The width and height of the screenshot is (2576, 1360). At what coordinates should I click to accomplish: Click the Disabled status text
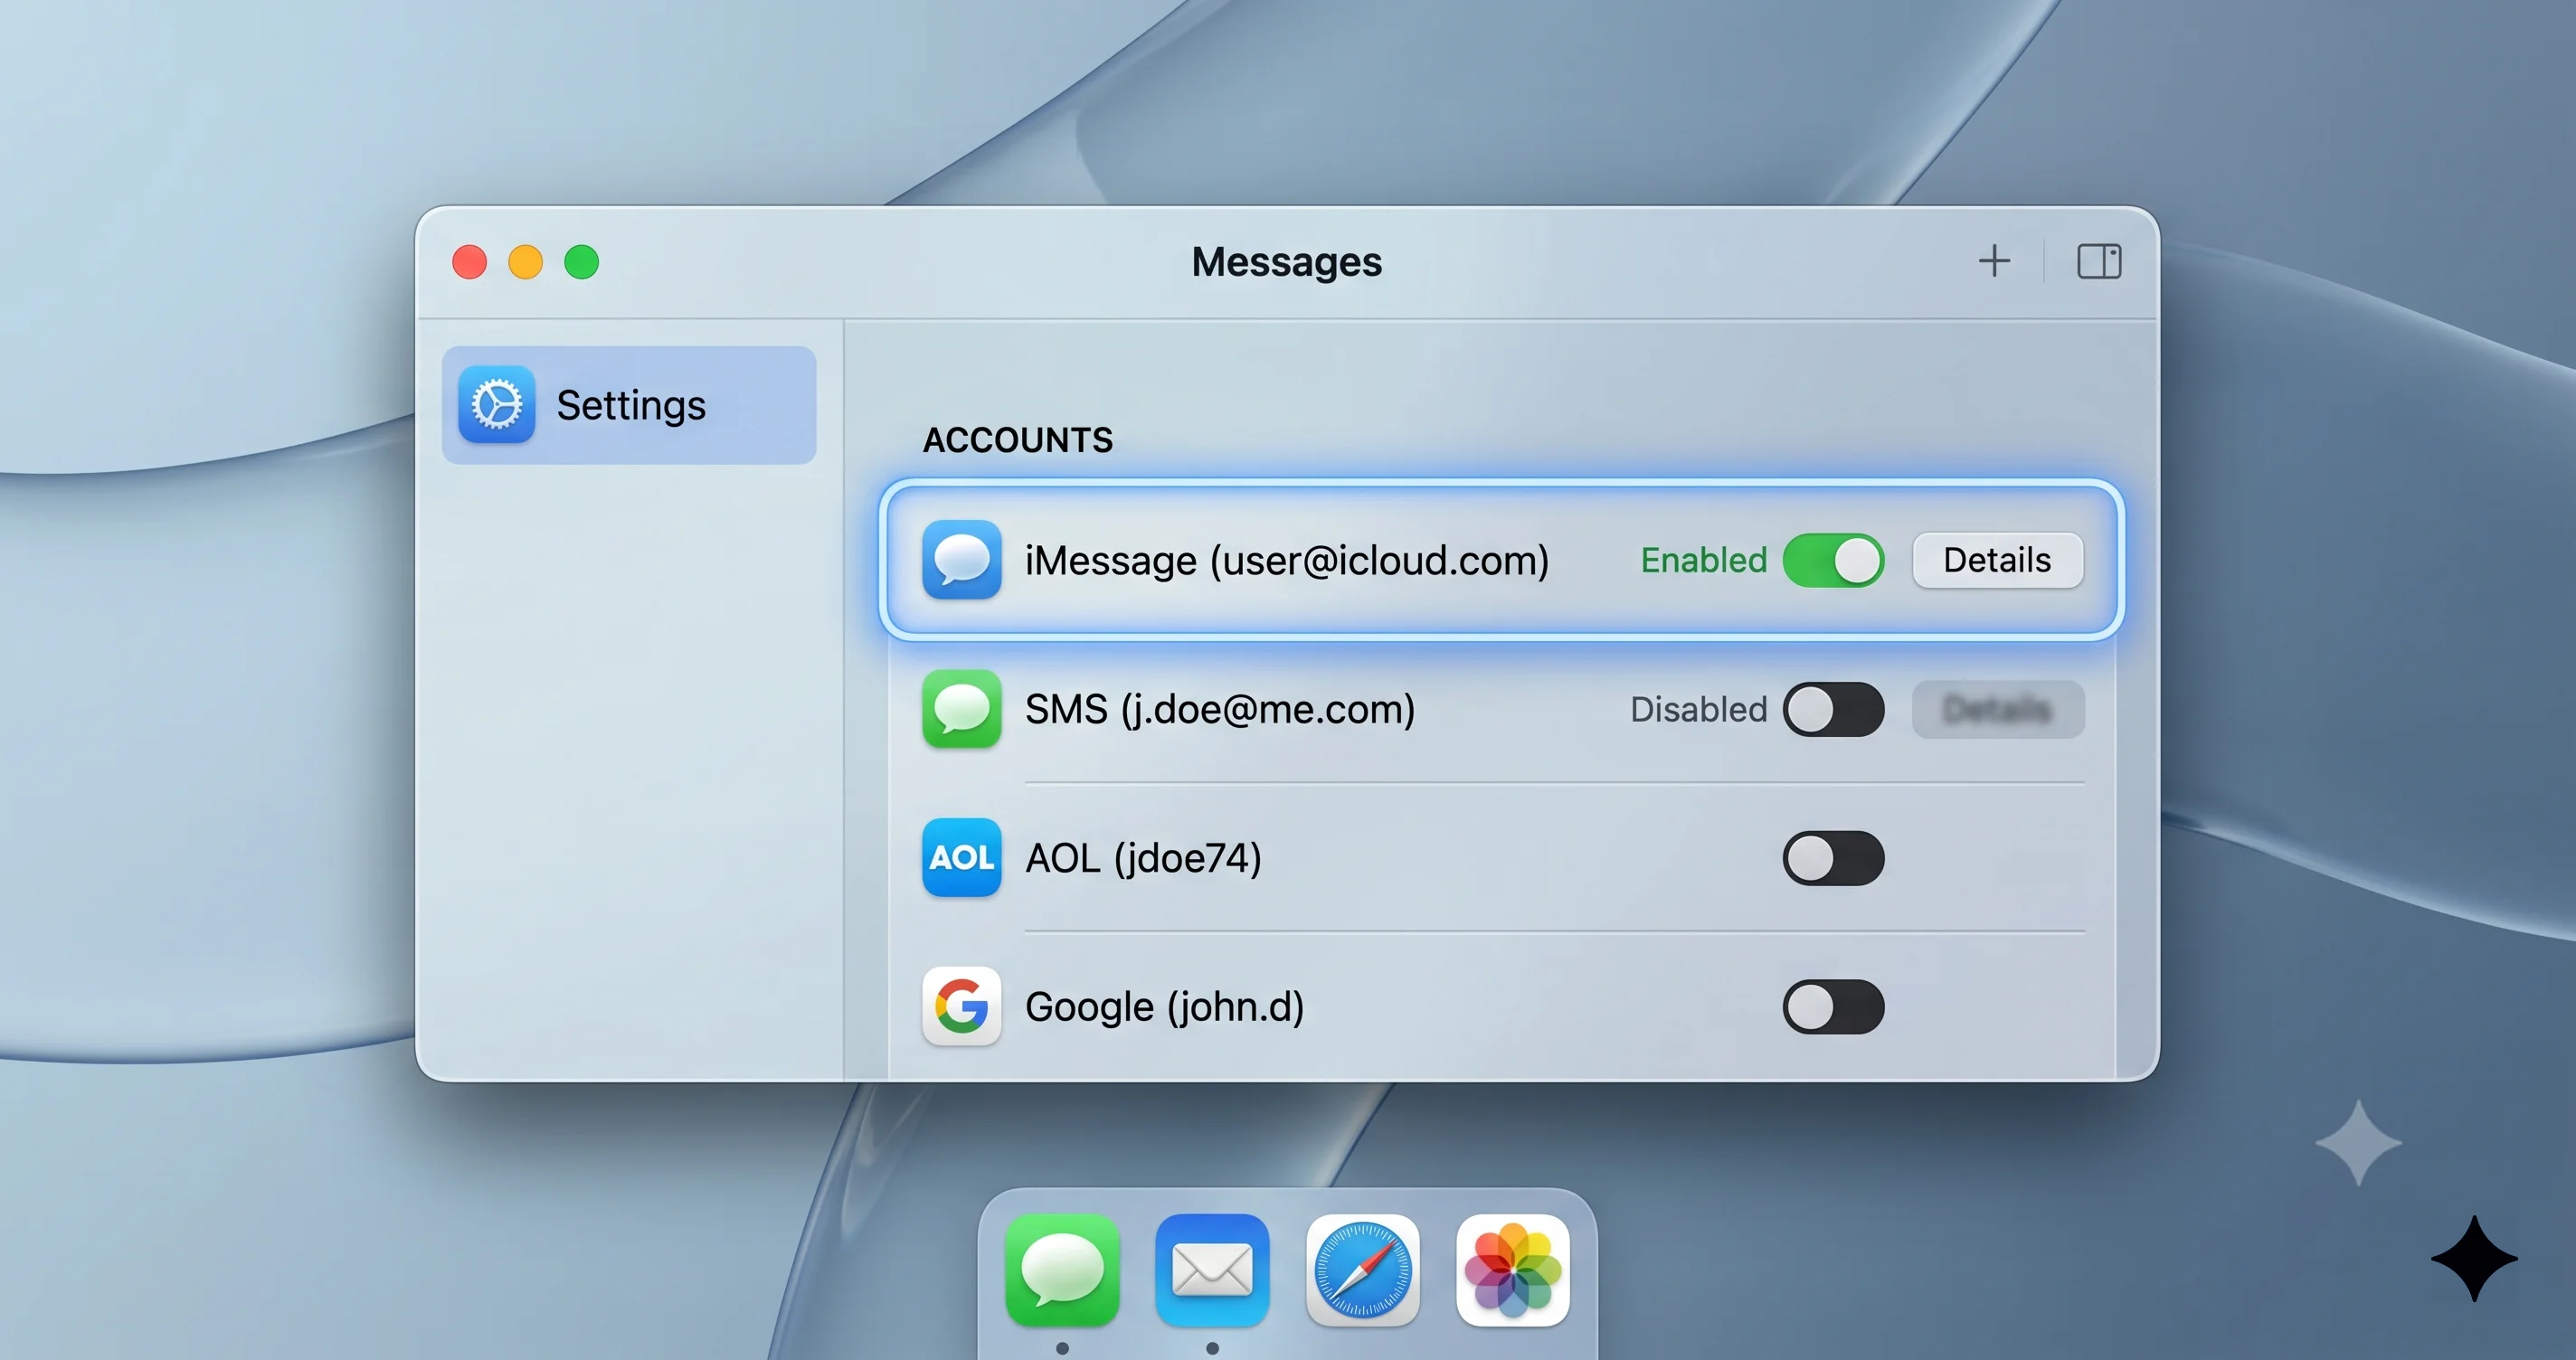[1699, 709]
